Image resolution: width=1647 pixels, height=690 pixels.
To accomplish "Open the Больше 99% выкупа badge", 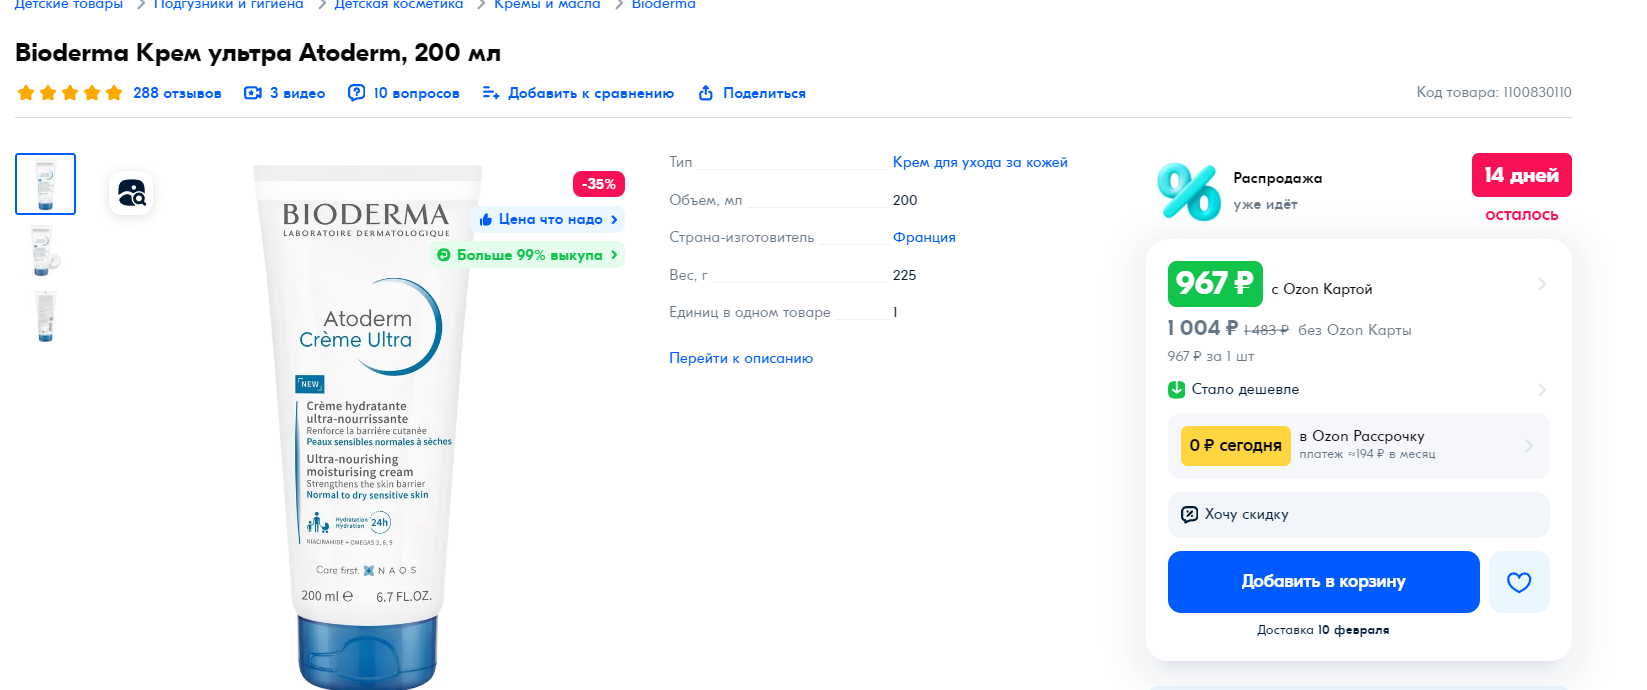I will (x=527, y=255).
